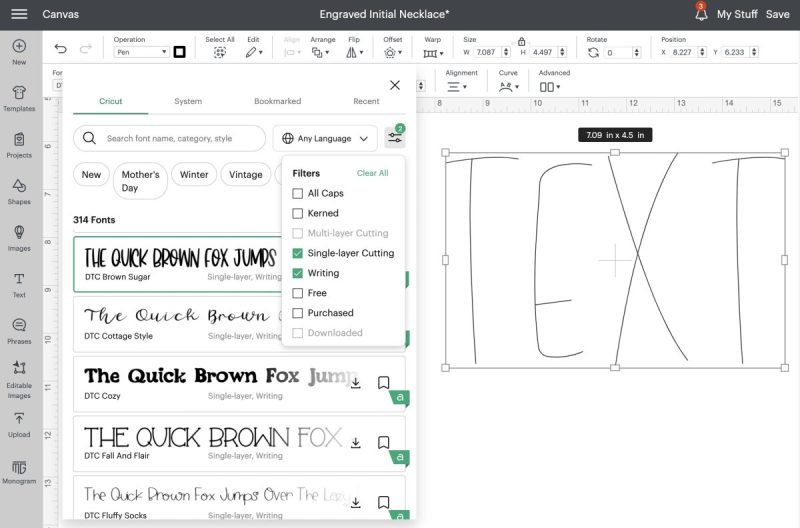Open the Any Language dropdown
Viewport: 800px width, 528px height.
click(325, 138)
